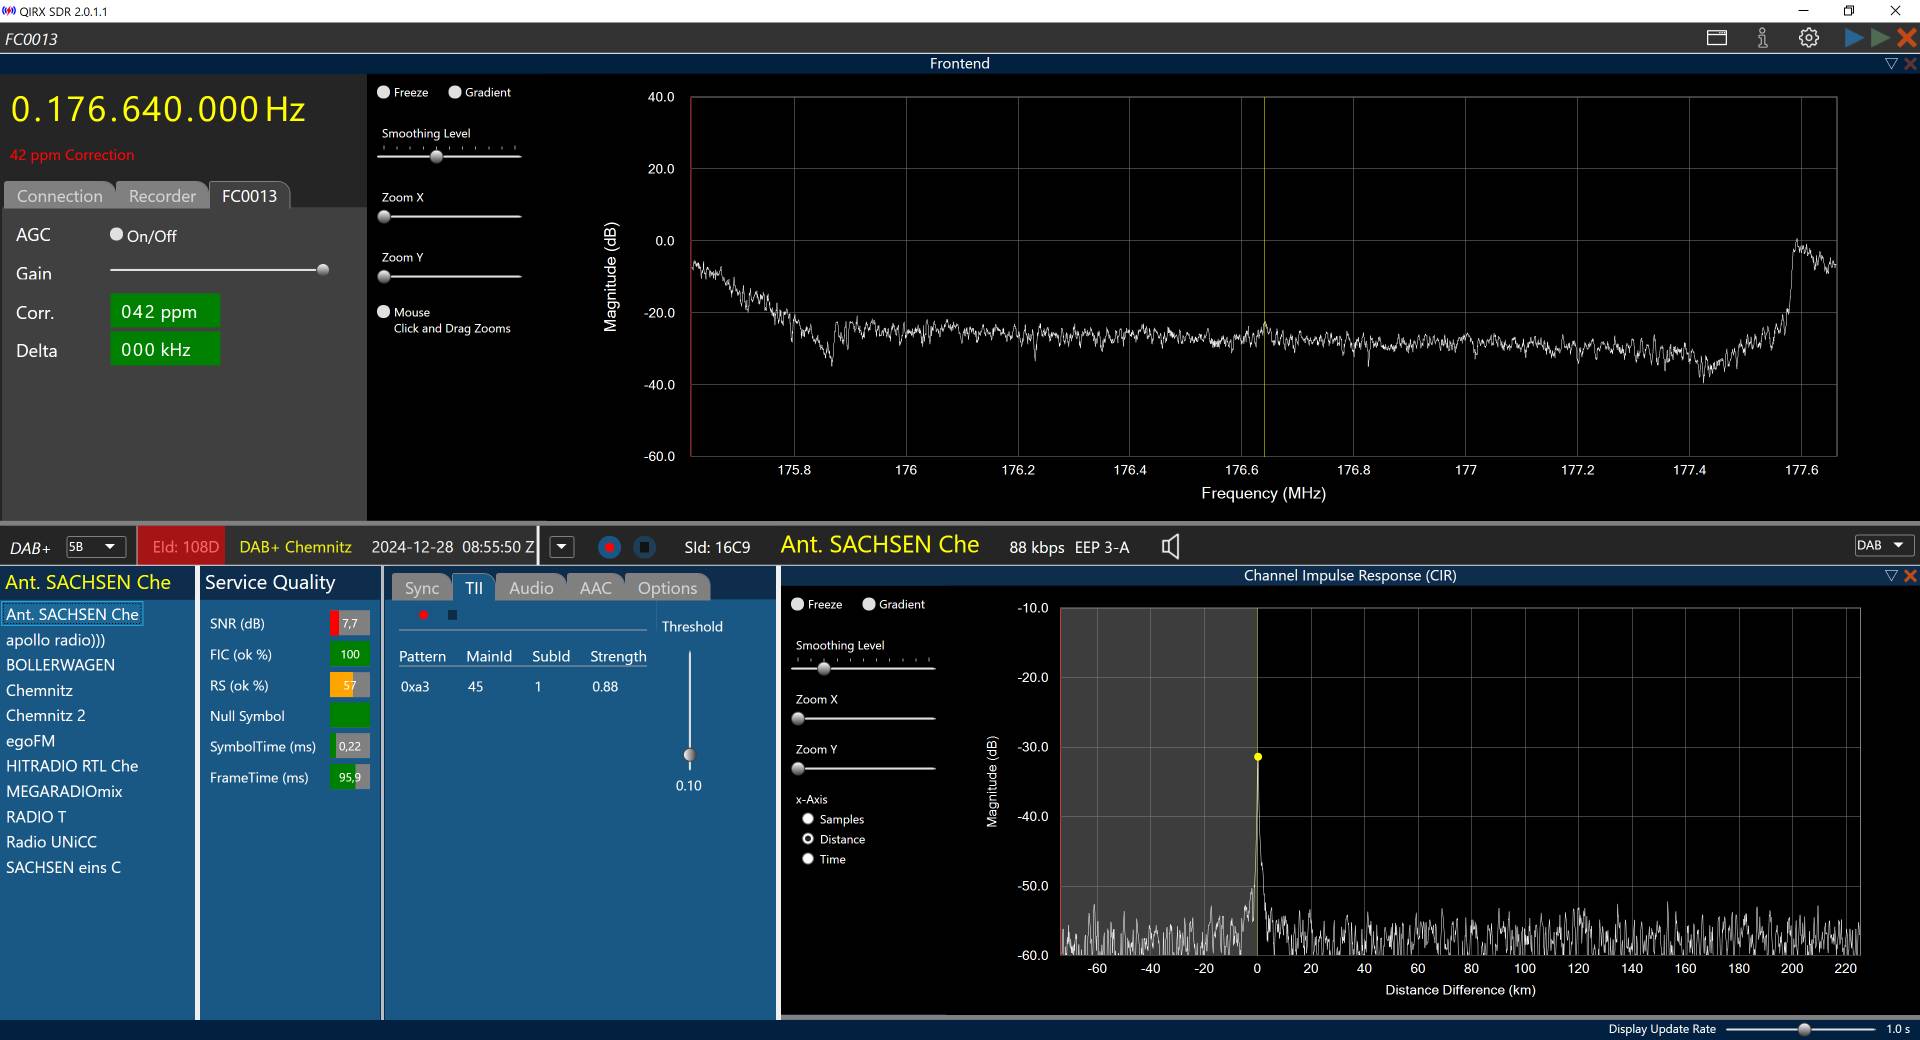Click the Gain slider handle
This screenshot has width=1920, height=1040.
tap(322, 270)
